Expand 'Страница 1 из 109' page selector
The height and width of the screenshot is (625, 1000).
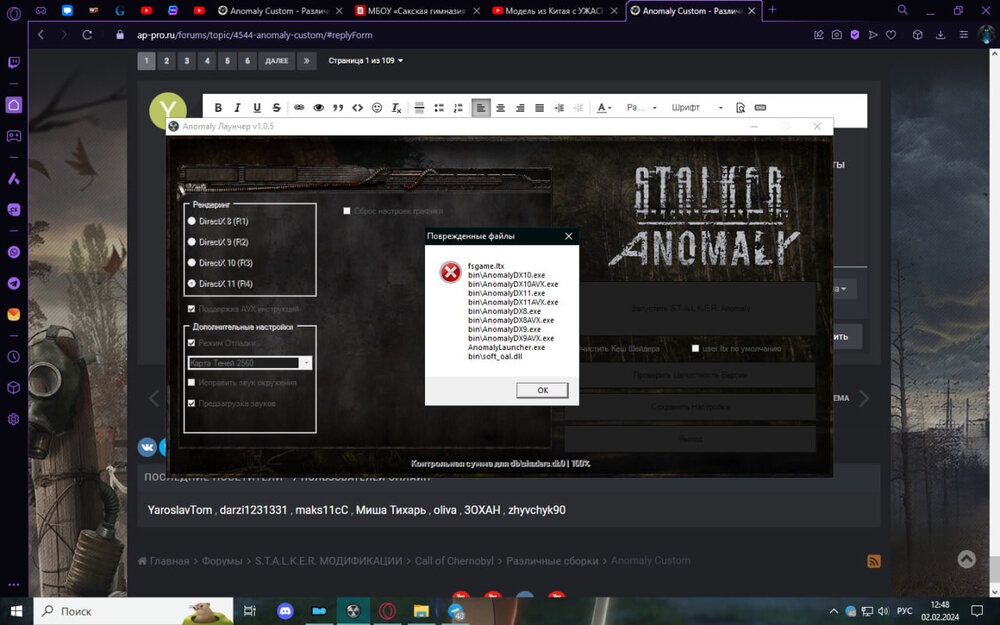[366, 61]
